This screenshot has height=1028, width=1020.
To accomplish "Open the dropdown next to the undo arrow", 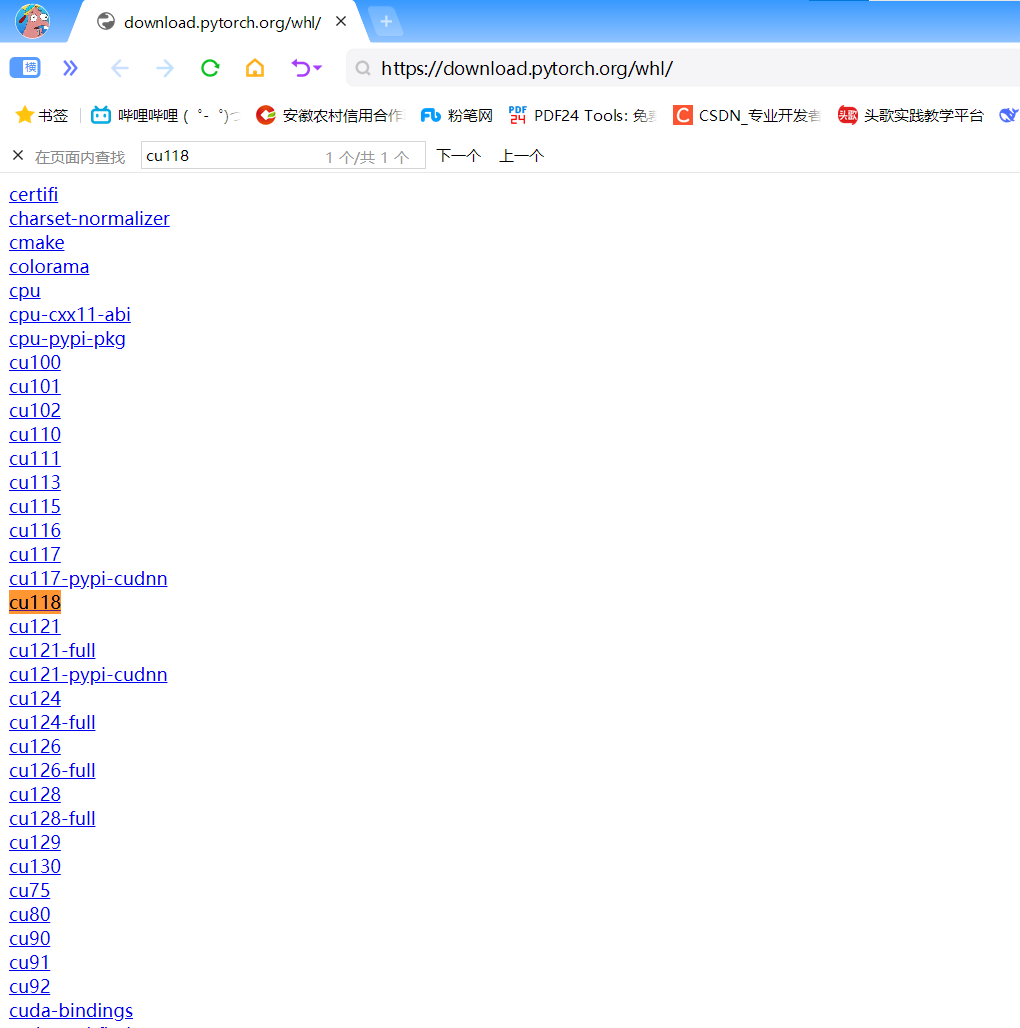I will (318, 68).
